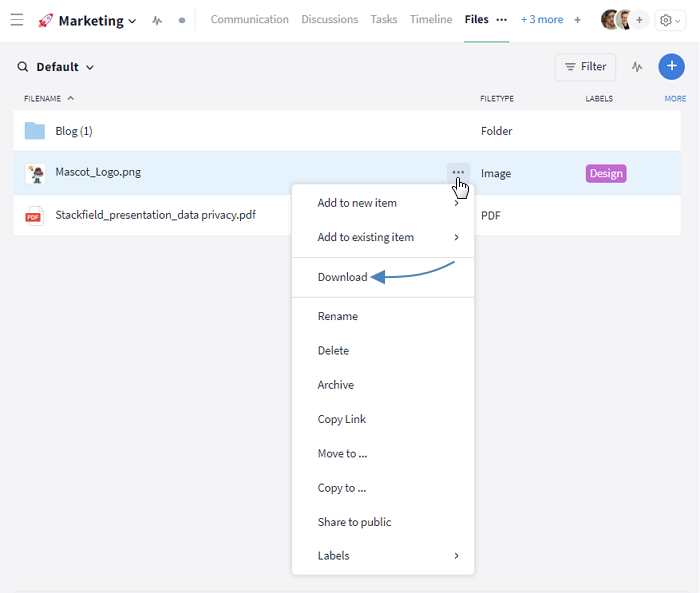This screenshot has height=593, width=700.
Task: Click the Filter button
Action: (x=586, y=67)
